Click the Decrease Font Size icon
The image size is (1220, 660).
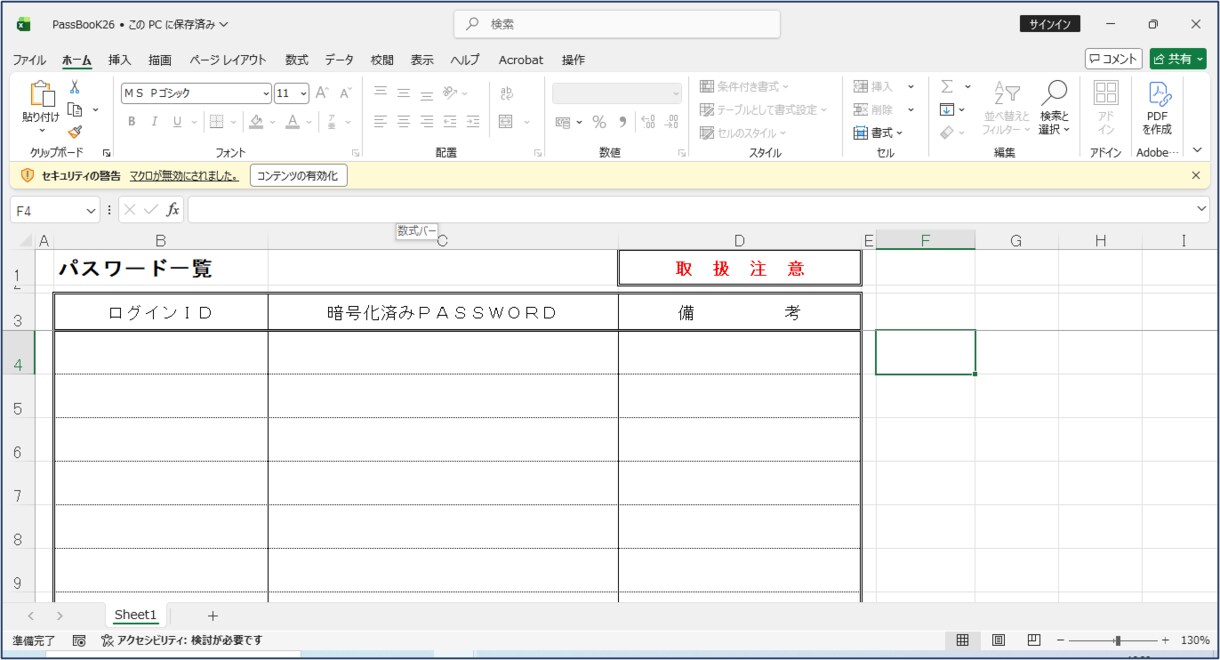pyautogui.click(x=345, y=93)
